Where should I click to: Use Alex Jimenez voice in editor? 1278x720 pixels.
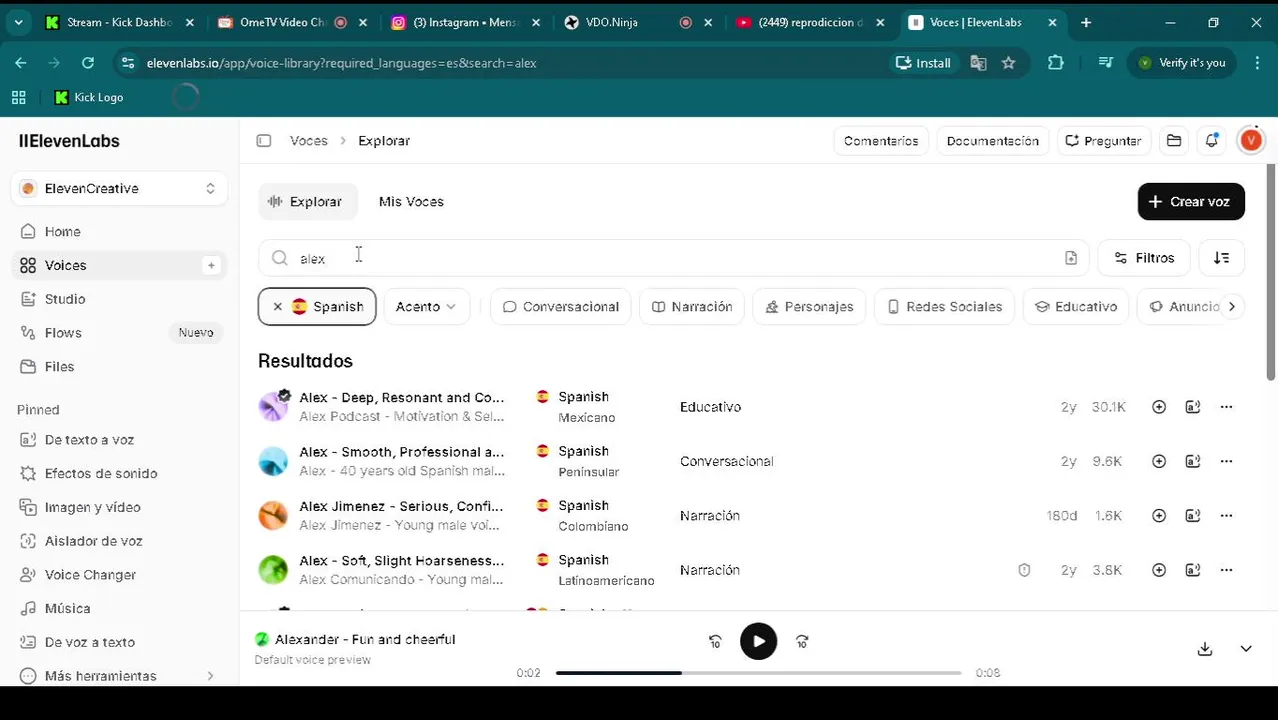click(1193, 516)
